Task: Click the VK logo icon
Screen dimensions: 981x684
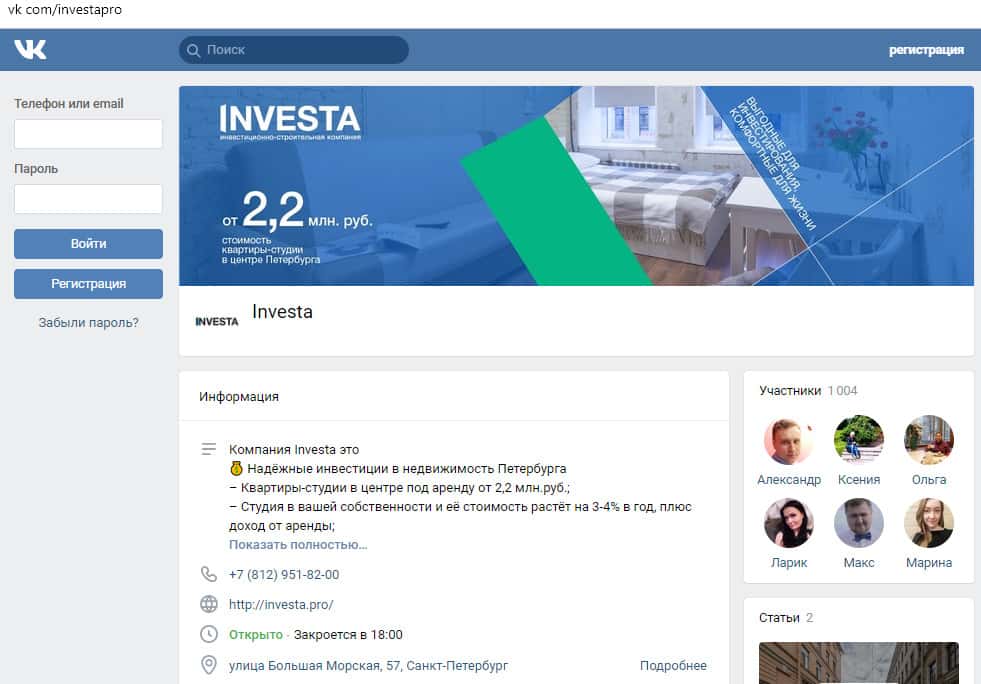Action: point(30,49)
